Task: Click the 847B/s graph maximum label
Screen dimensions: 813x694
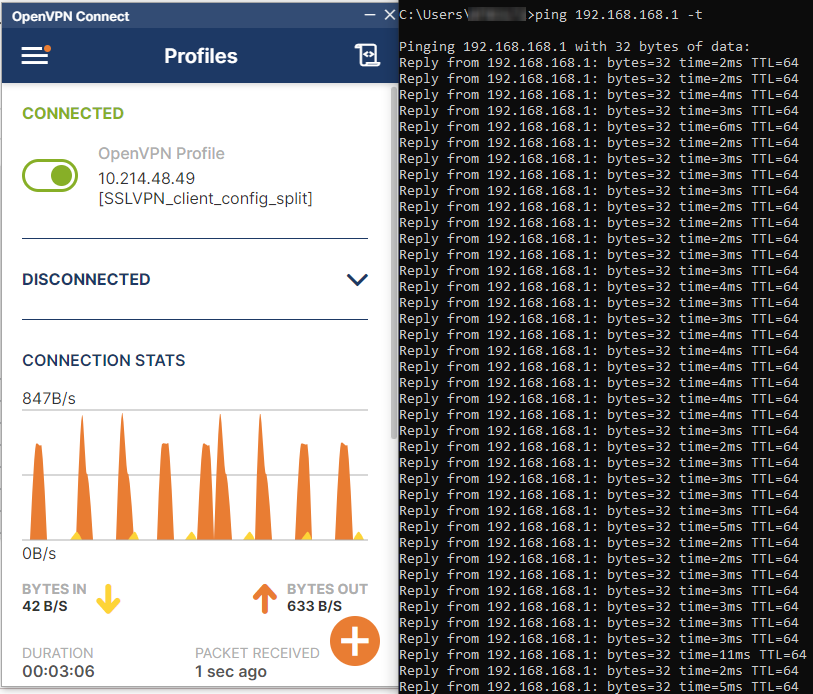Action: 49,398
